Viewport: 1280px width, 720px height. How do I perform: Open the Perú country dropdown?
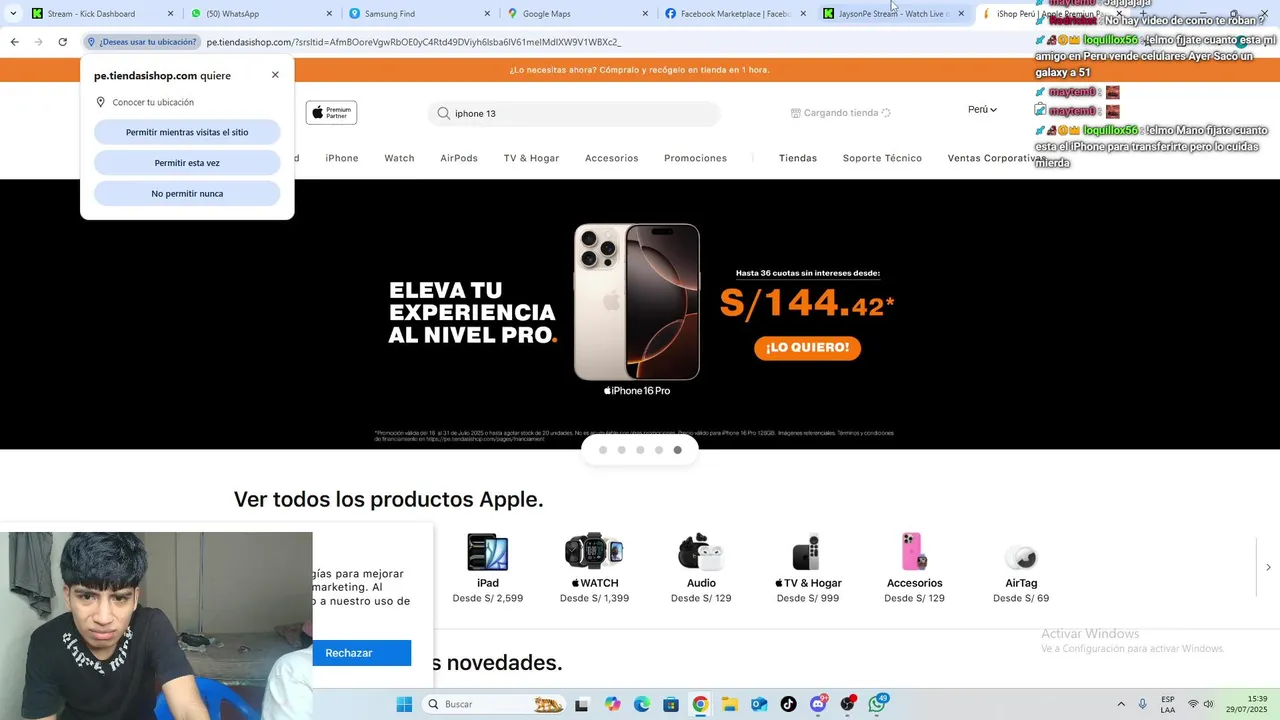(982, 110)
